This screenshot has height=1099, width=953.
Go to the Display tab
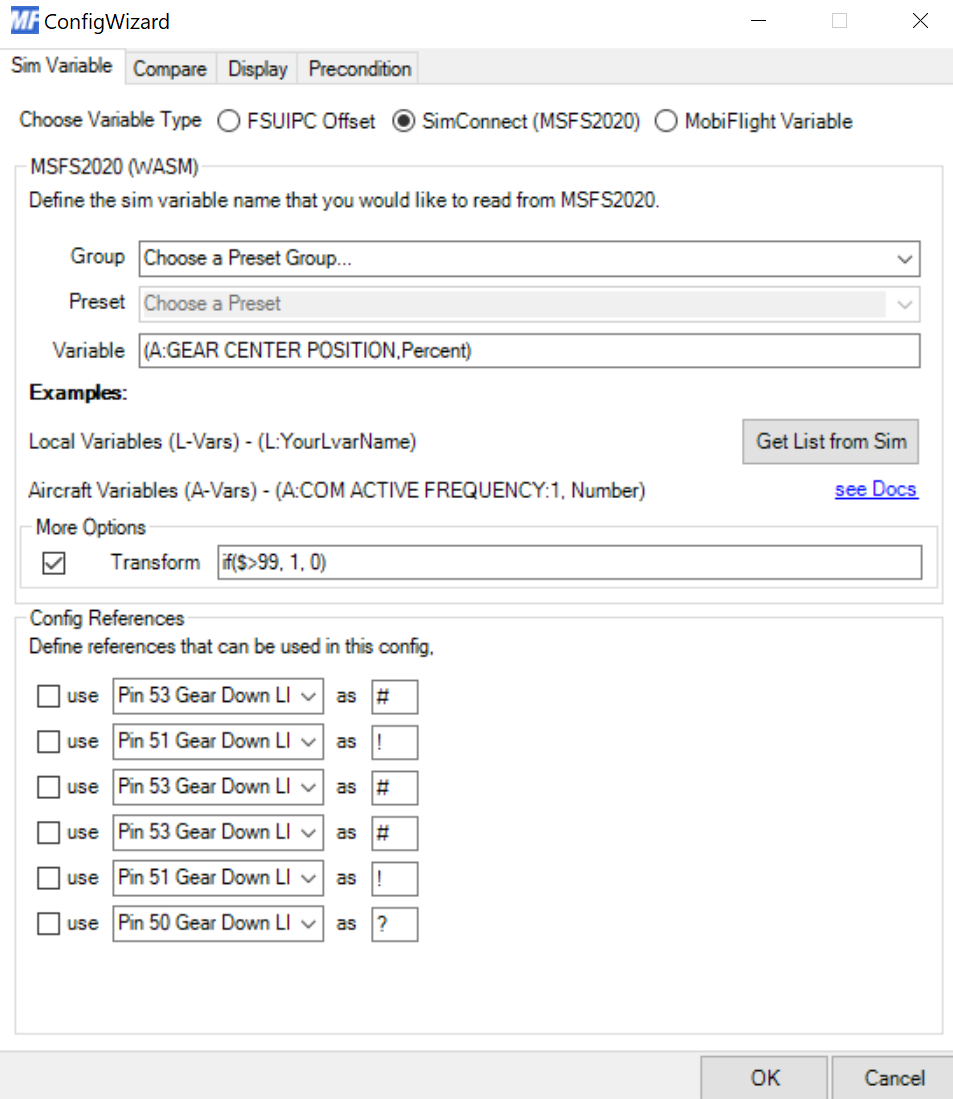(x=258, y=69)
